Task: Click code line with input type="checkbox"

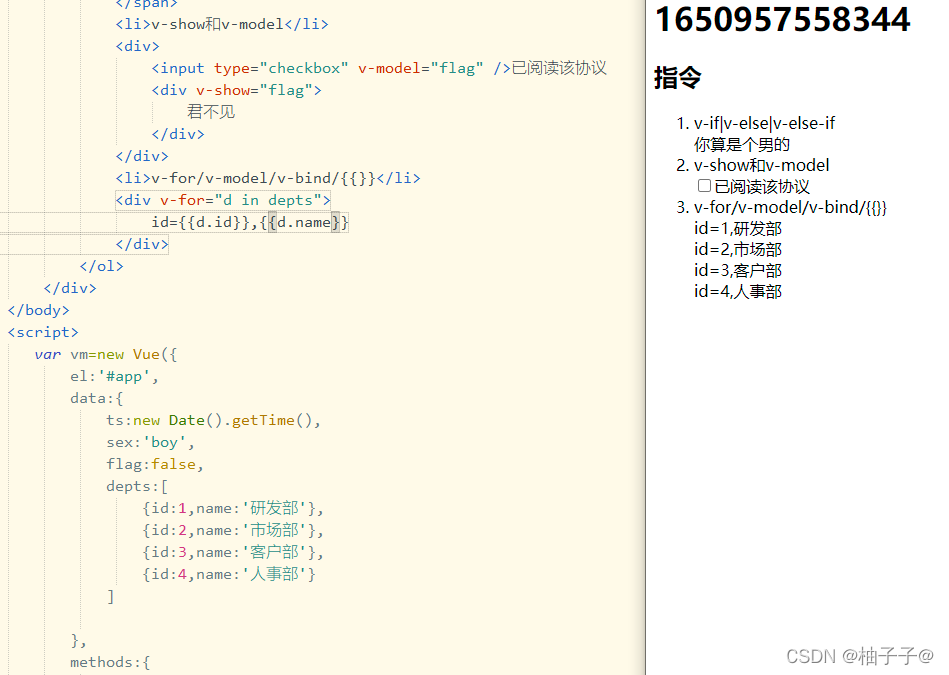Action: pyautogui.click(x=379, y=68)
